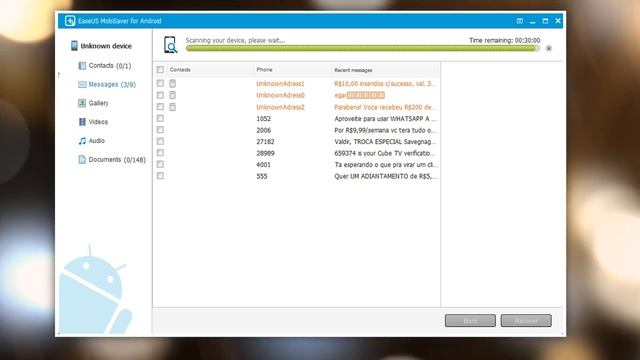
Task: Open the Videos category
Action: (98, 122)
